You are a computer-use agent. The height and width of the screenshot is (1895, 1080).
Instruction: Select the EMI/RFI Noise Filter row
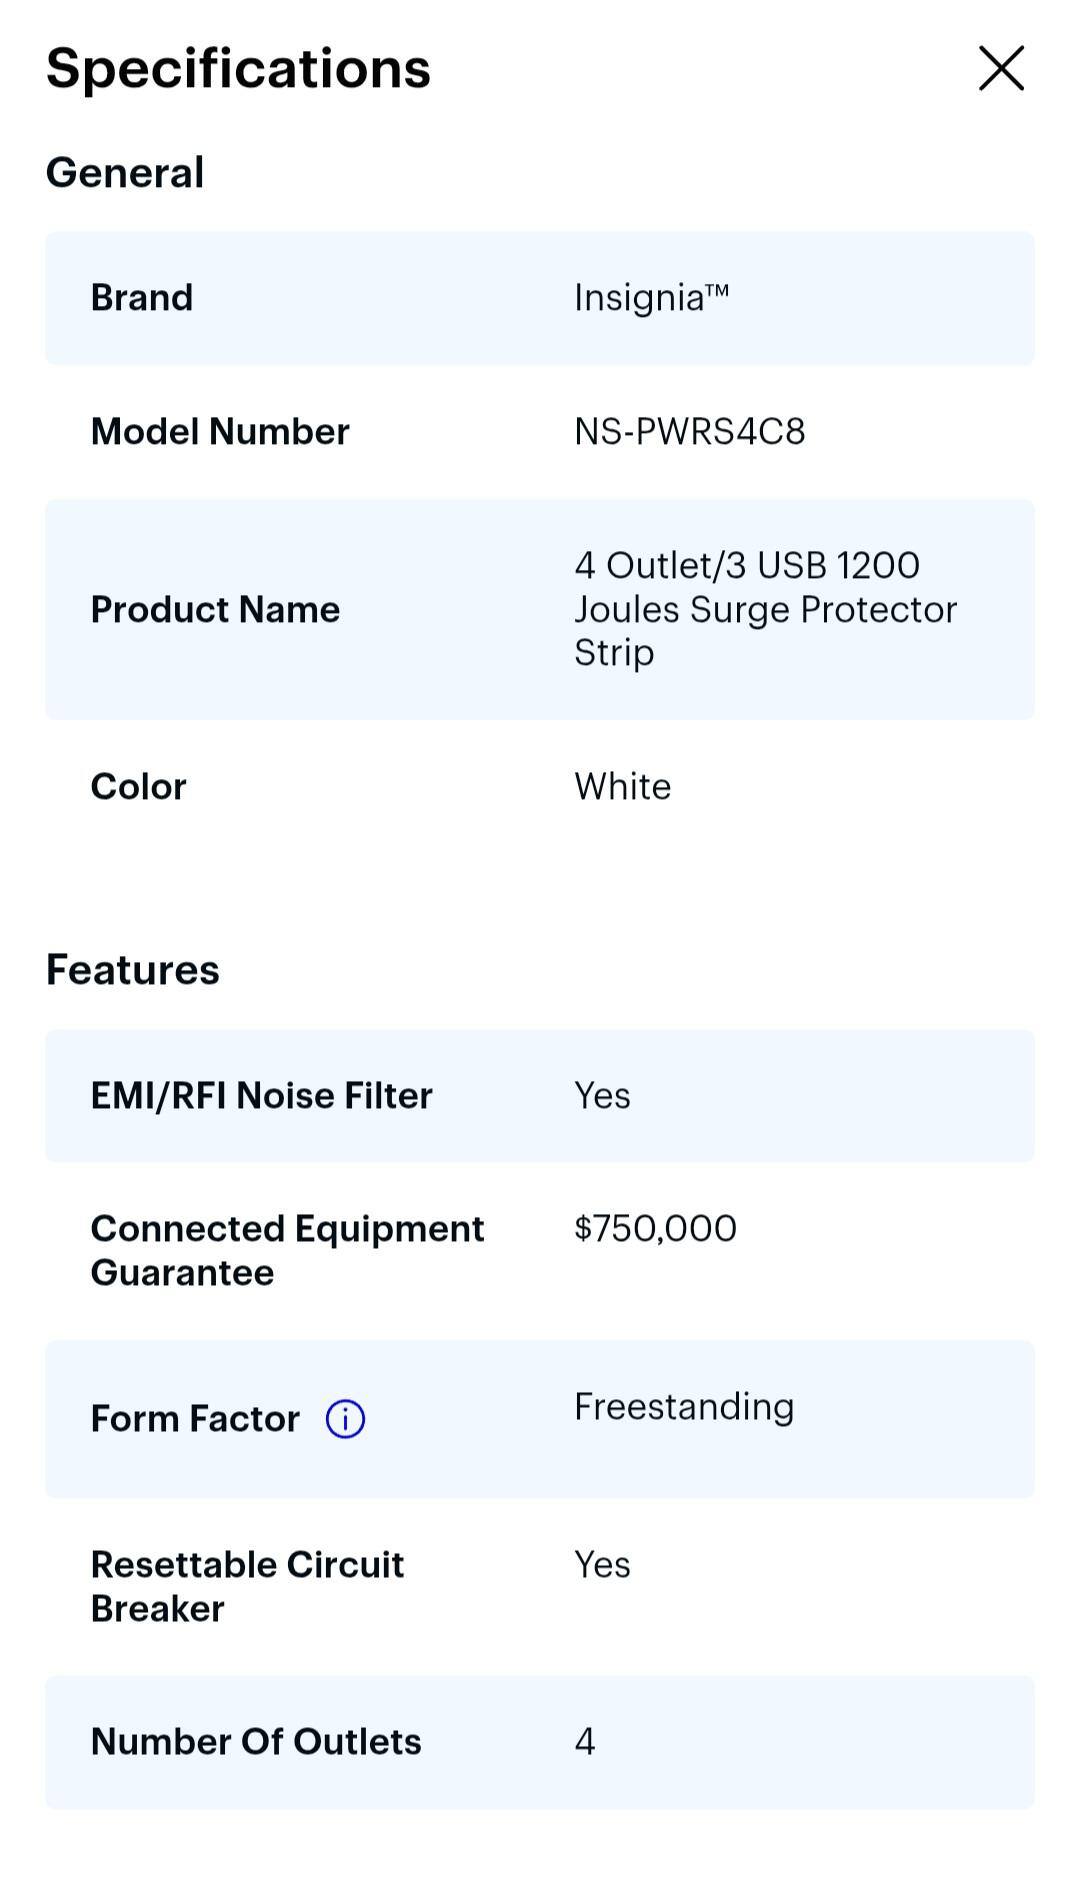pos(540,1095)
